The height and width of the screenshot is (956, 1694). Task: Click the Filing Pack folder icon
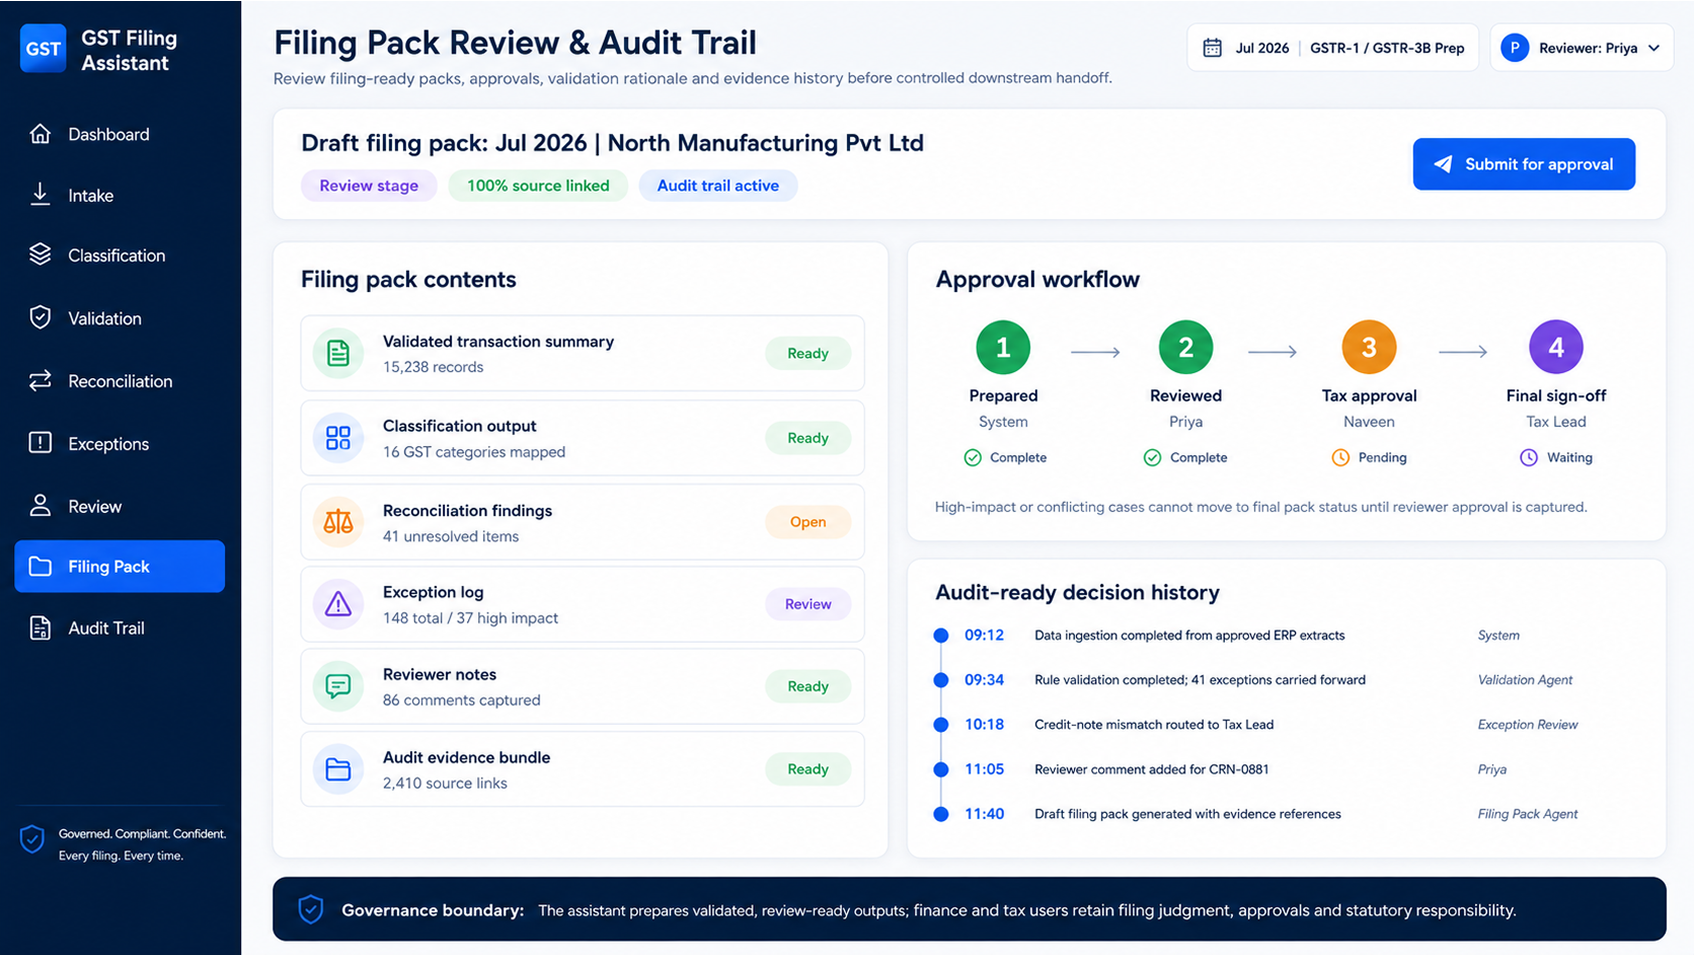pos(40,566)
